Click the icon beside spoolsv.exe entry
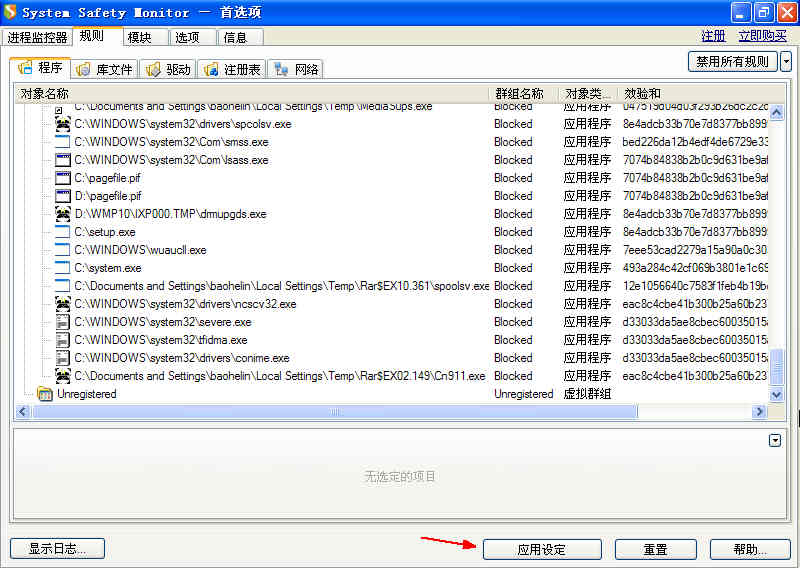This screenshot has width=800, height=568. [62, 286]
